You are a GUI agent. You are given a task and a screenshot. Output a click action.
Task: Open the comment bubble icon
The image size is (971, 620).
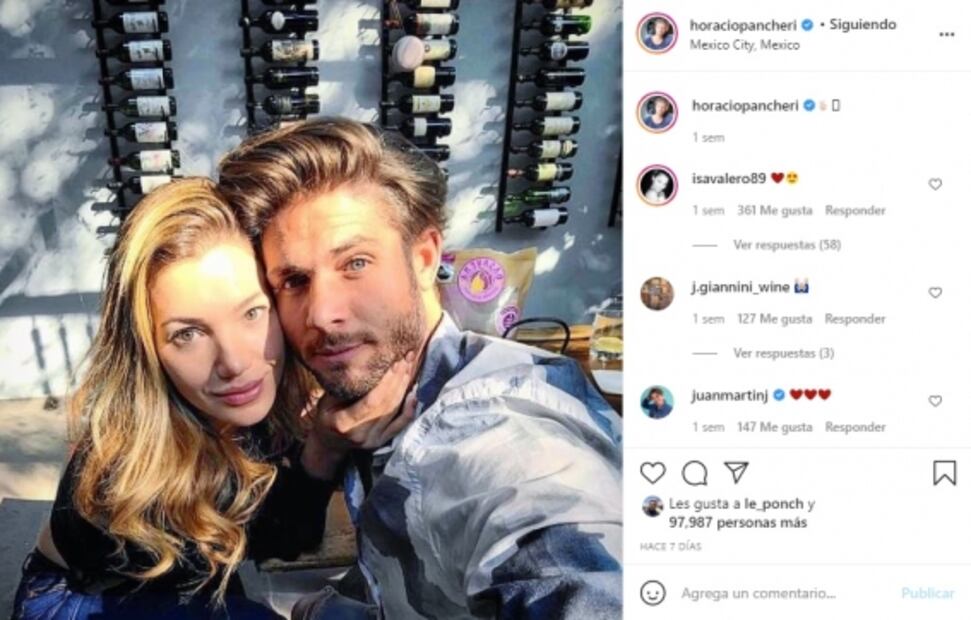point(695,473)
